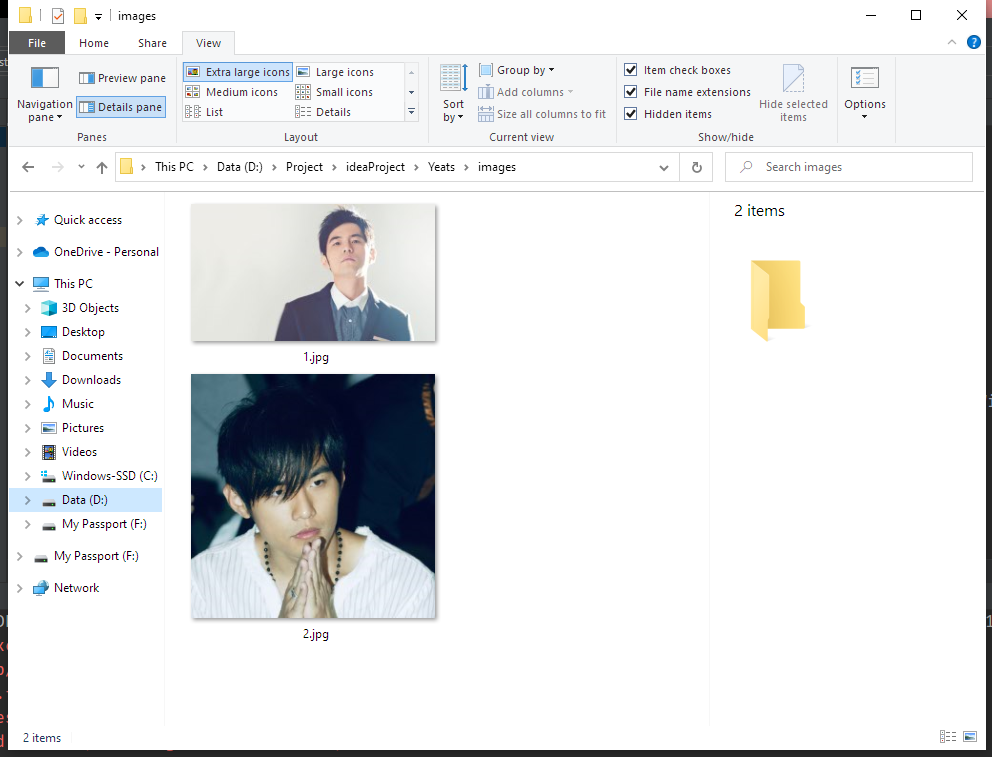The width and height of the screenshot is (992, 757).
Task: Select Videos in navigation tree
Action: 79,452
